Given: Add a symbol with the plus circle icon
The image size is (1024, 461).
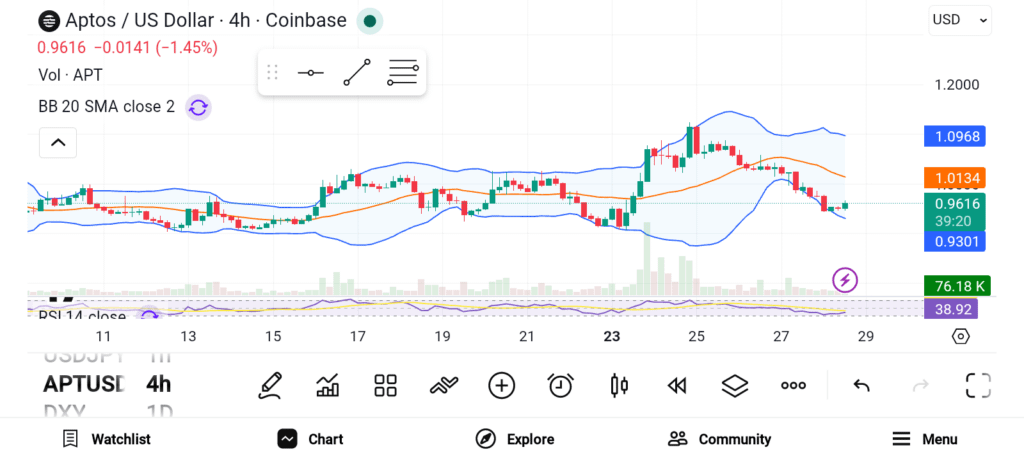Looking at the screenshot, I should pos(502,385).
